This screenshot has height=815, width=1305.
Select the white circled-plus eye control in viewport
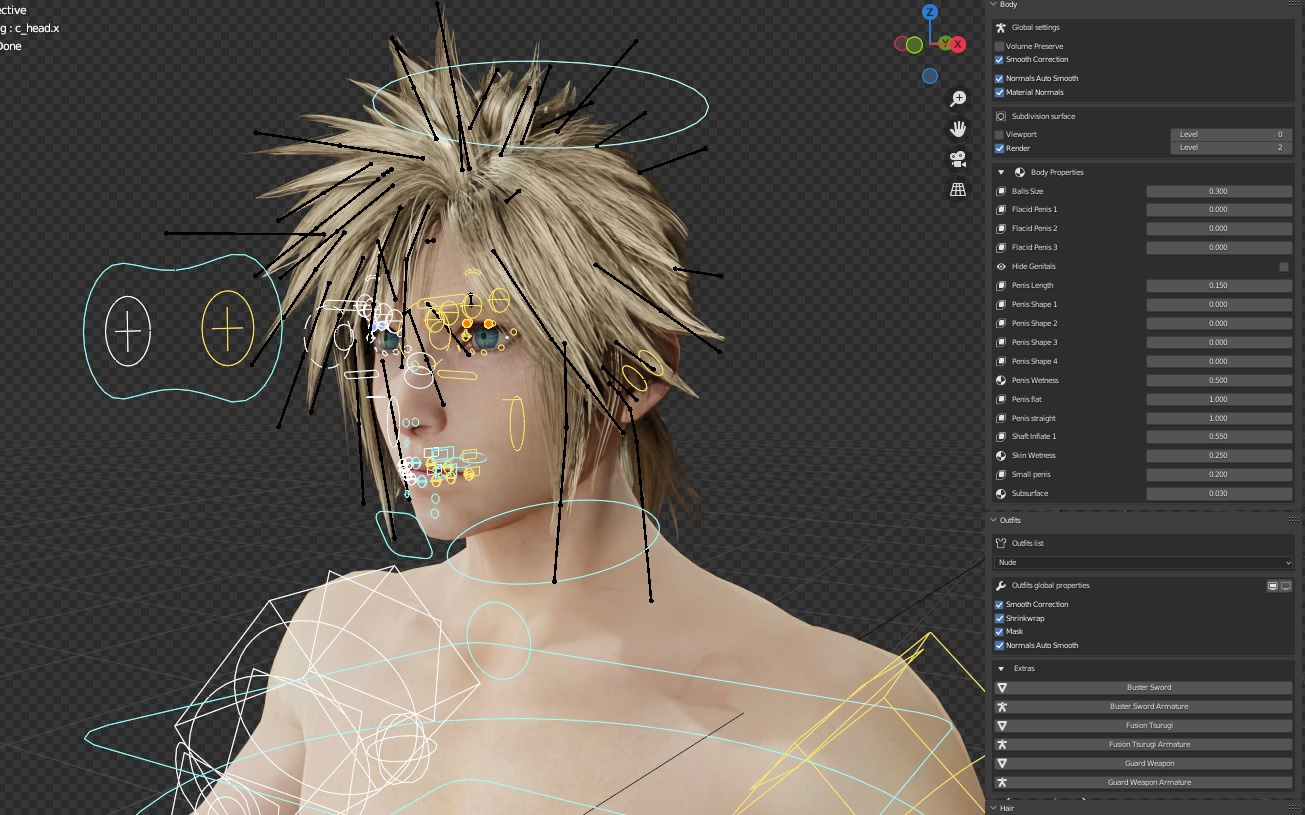(128, 330)
